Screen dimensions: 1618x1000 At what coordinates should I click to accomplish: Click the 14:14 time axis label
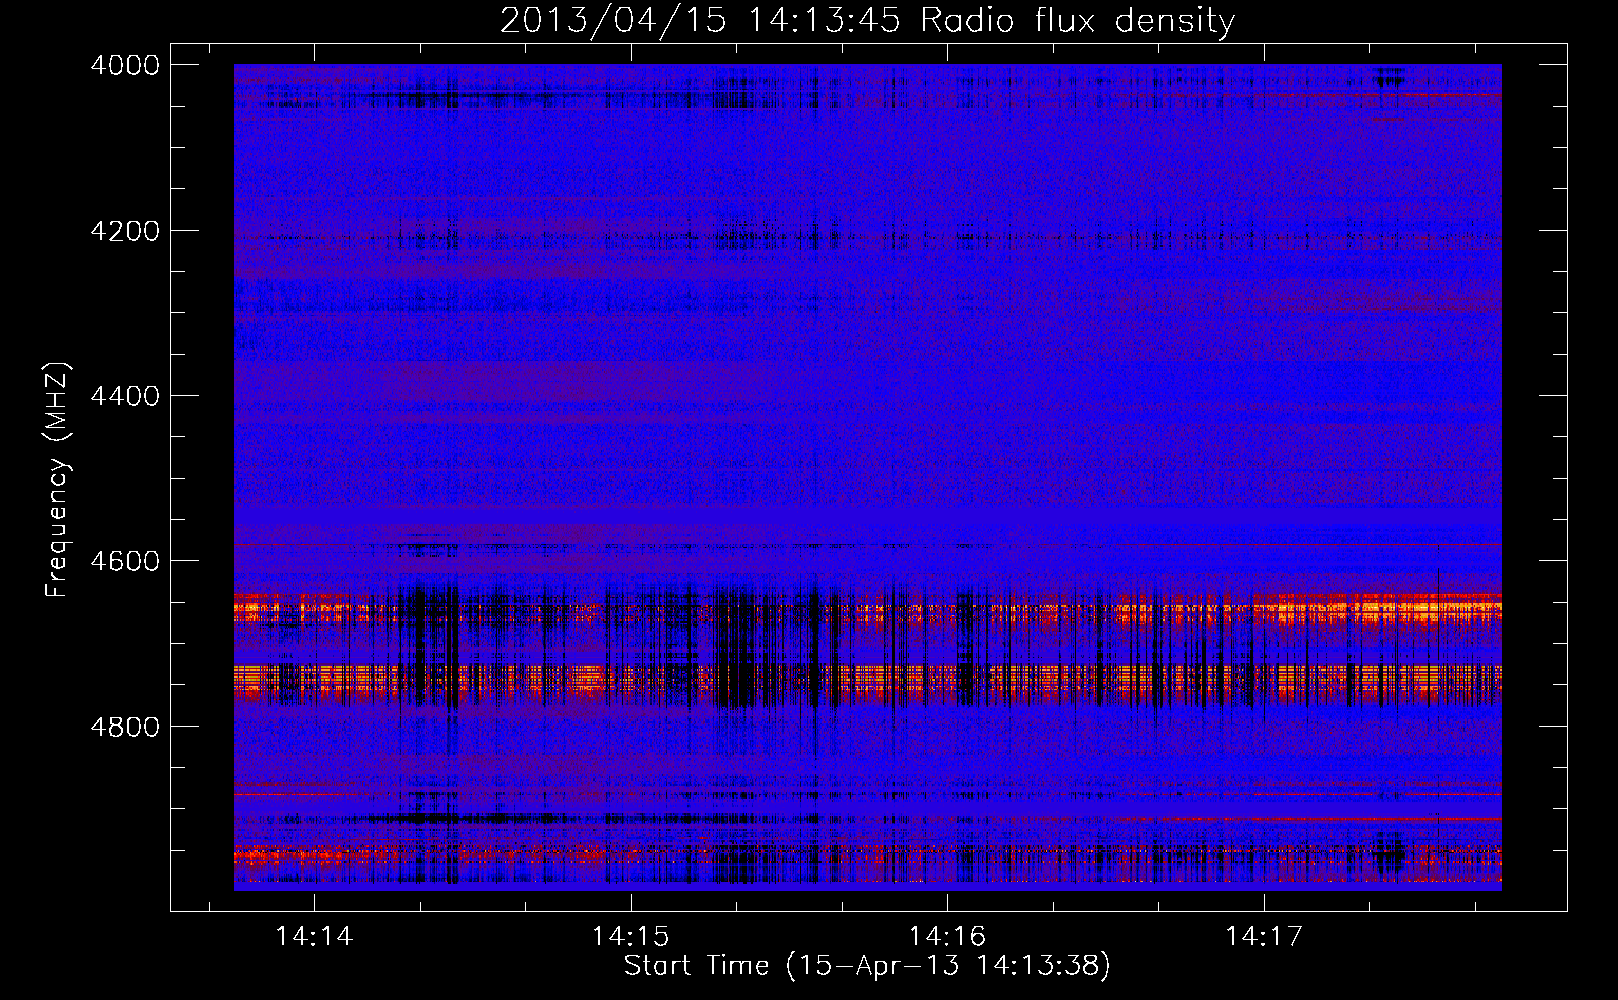[314, 936]
